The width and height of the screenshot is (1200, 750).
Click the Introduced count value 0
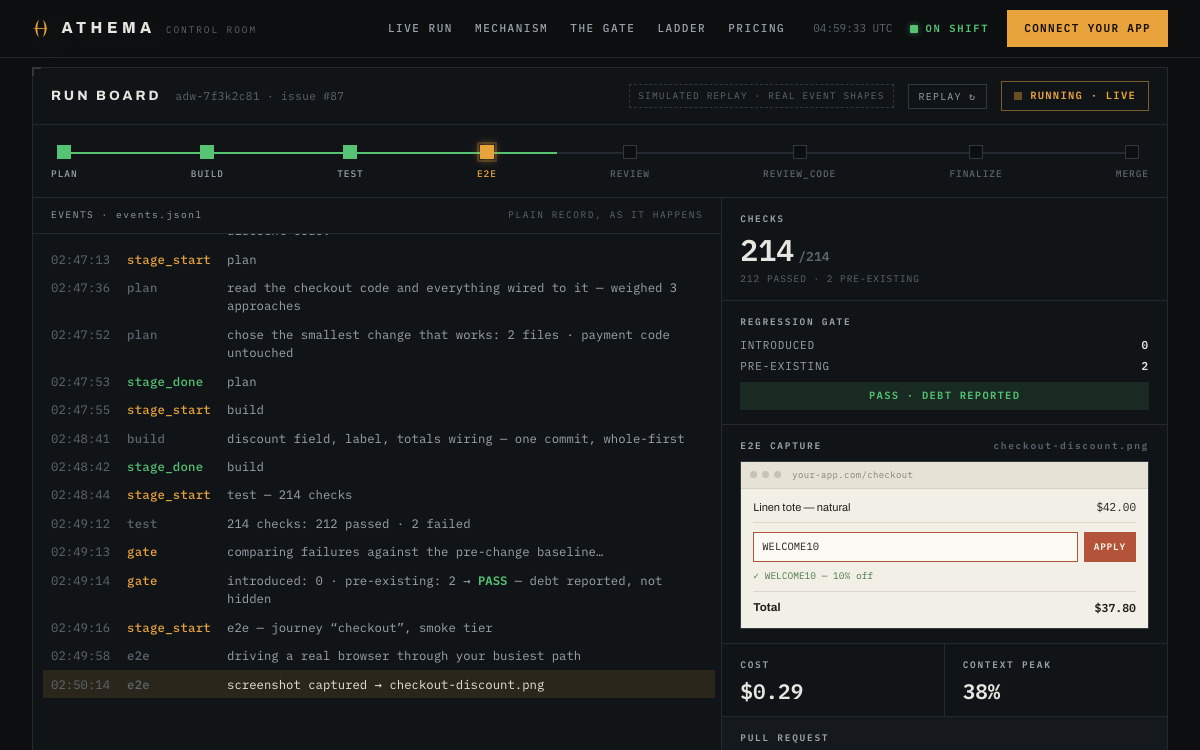click(1145, 345)
